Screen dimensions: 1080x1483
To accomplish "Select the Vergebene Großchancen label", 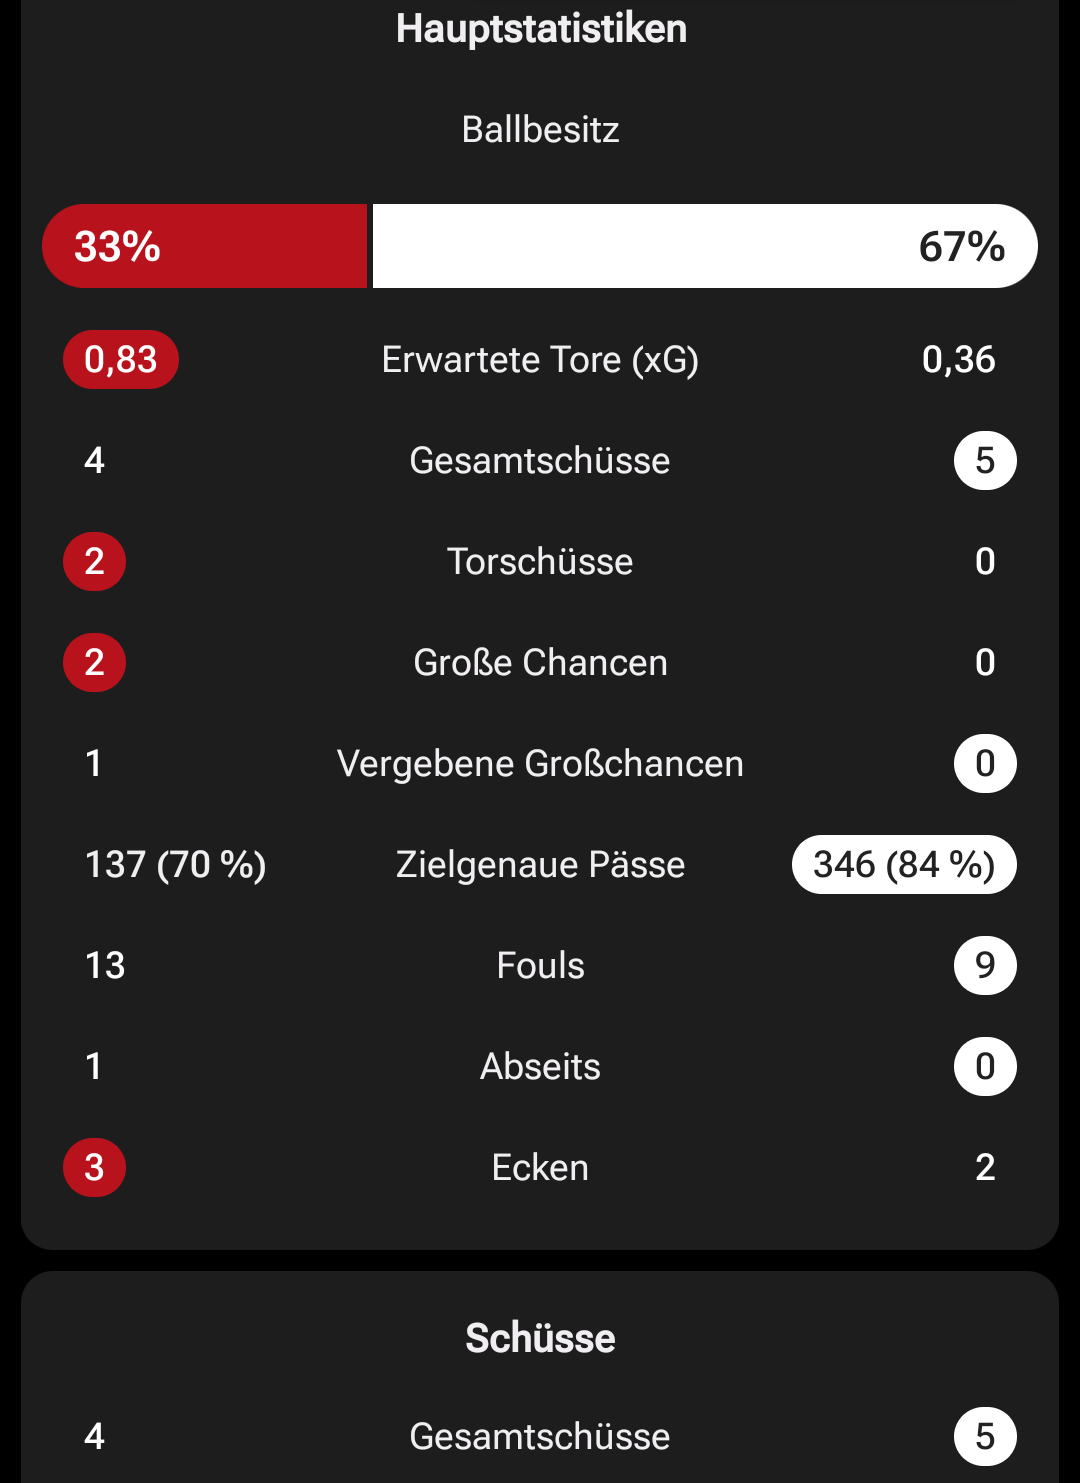I will tap(540, 764).
